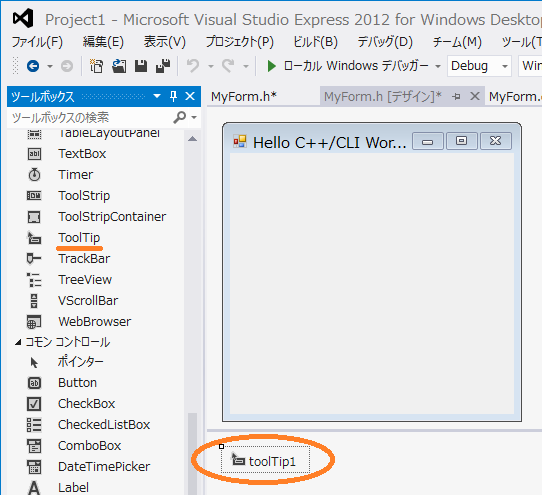Screen dimensions: 542x495
Task: Open the Debug configuration combo box
Action: coord(479,66)
